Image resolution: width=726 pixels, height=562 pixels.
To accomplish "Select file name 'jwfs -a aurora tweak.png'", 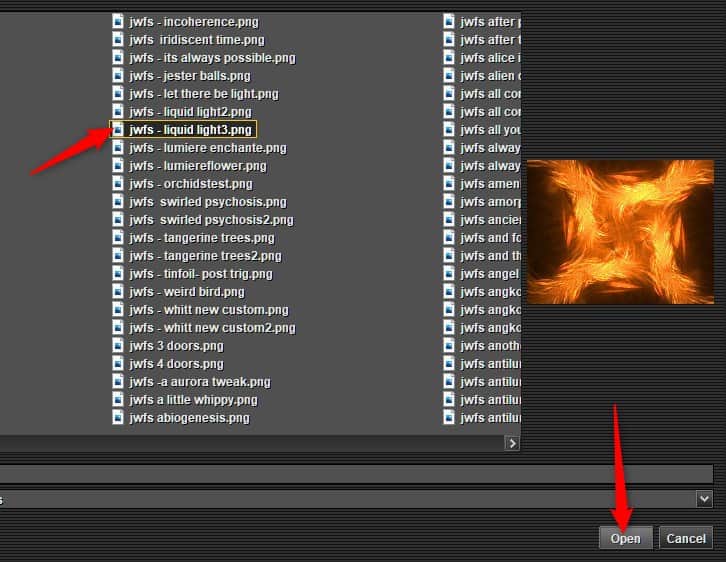I will tap(200, 382).
